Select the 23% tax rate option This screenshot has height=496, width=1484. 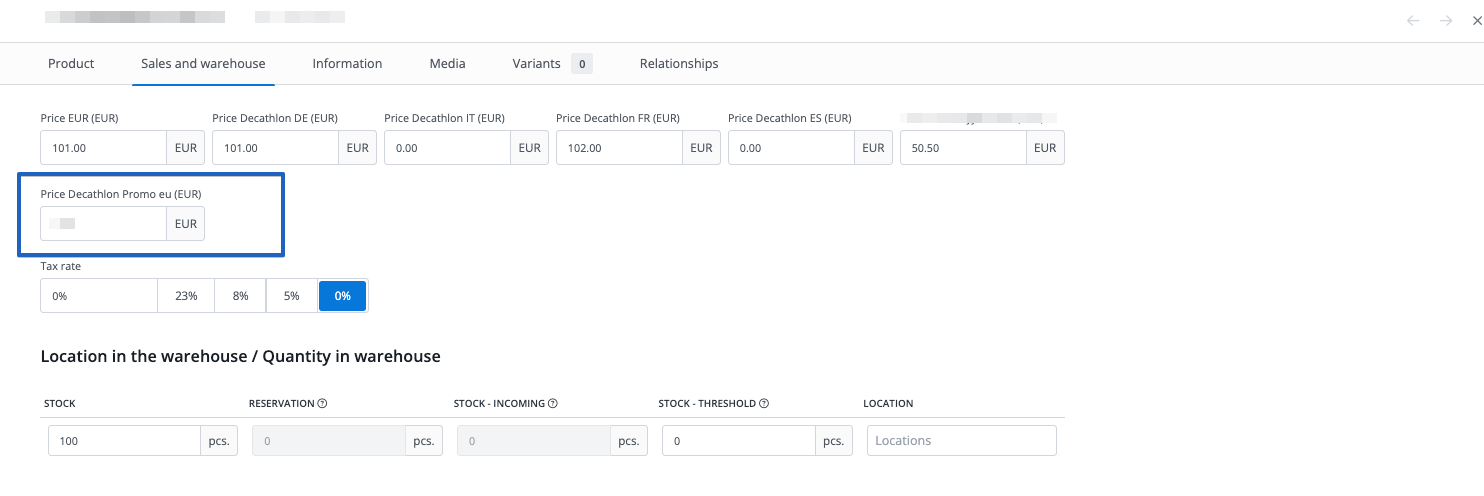tap(186, 296)
